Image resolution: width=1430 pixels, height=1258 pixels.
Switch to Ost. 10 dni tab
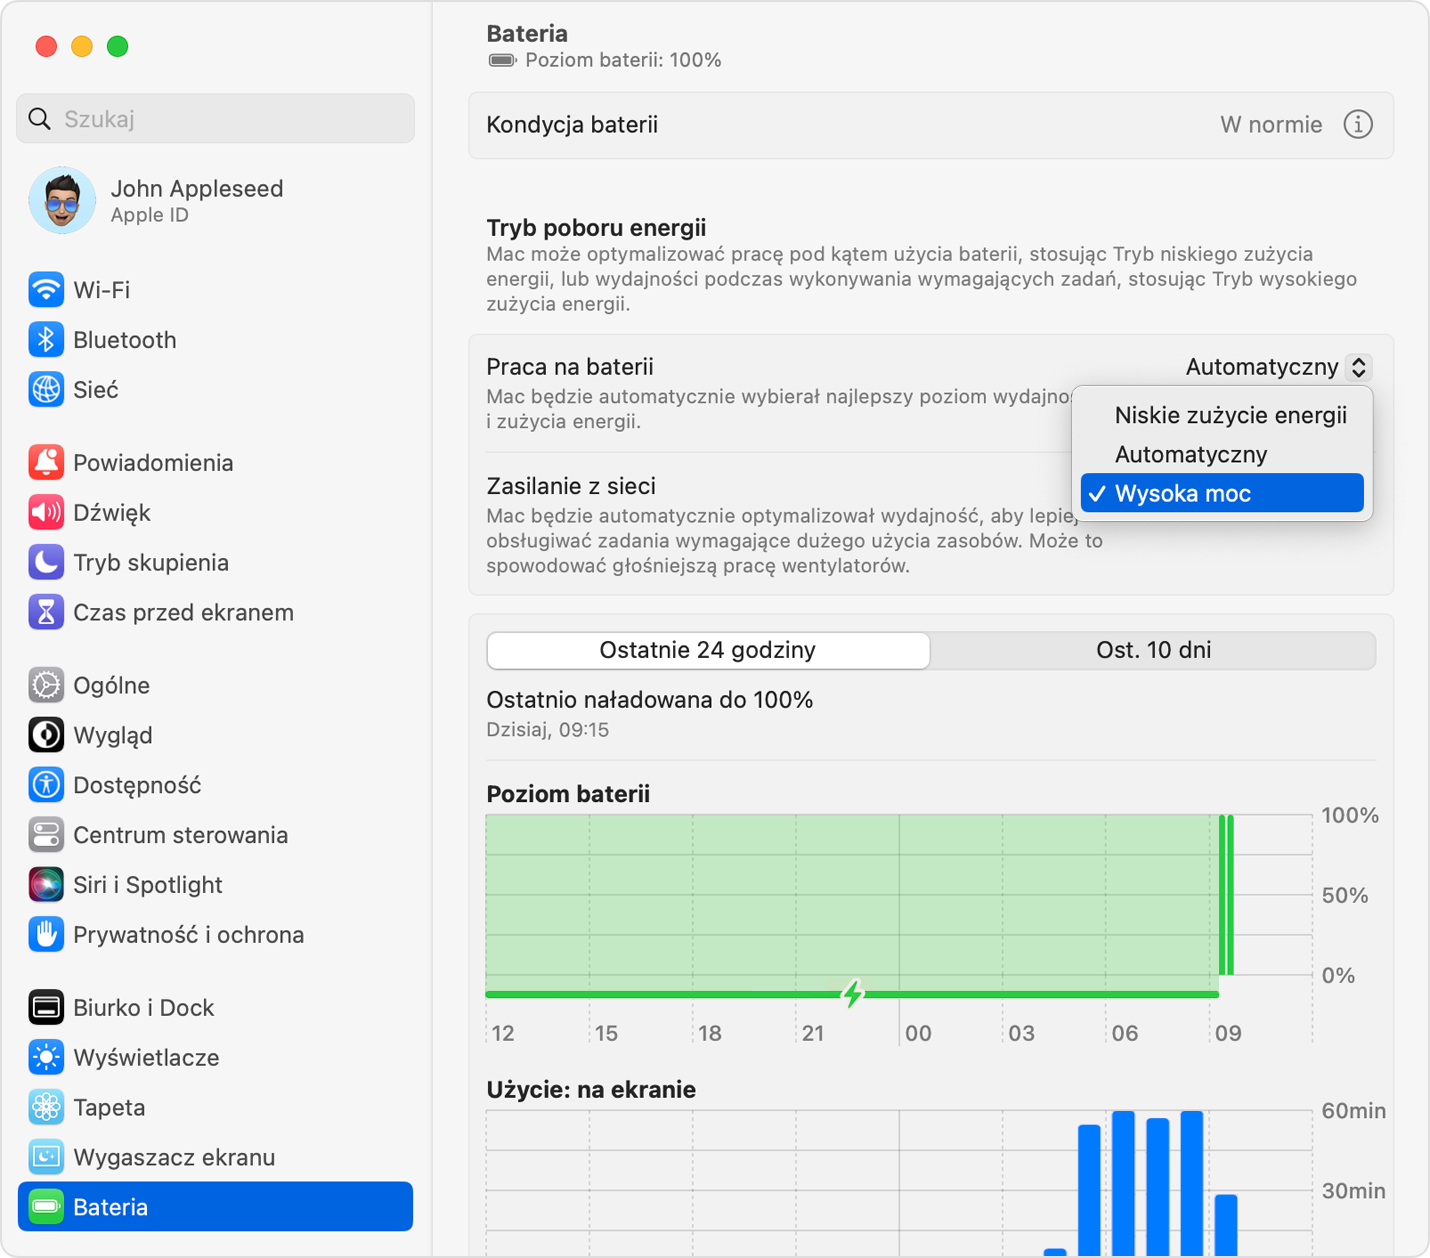[1153, 650]
